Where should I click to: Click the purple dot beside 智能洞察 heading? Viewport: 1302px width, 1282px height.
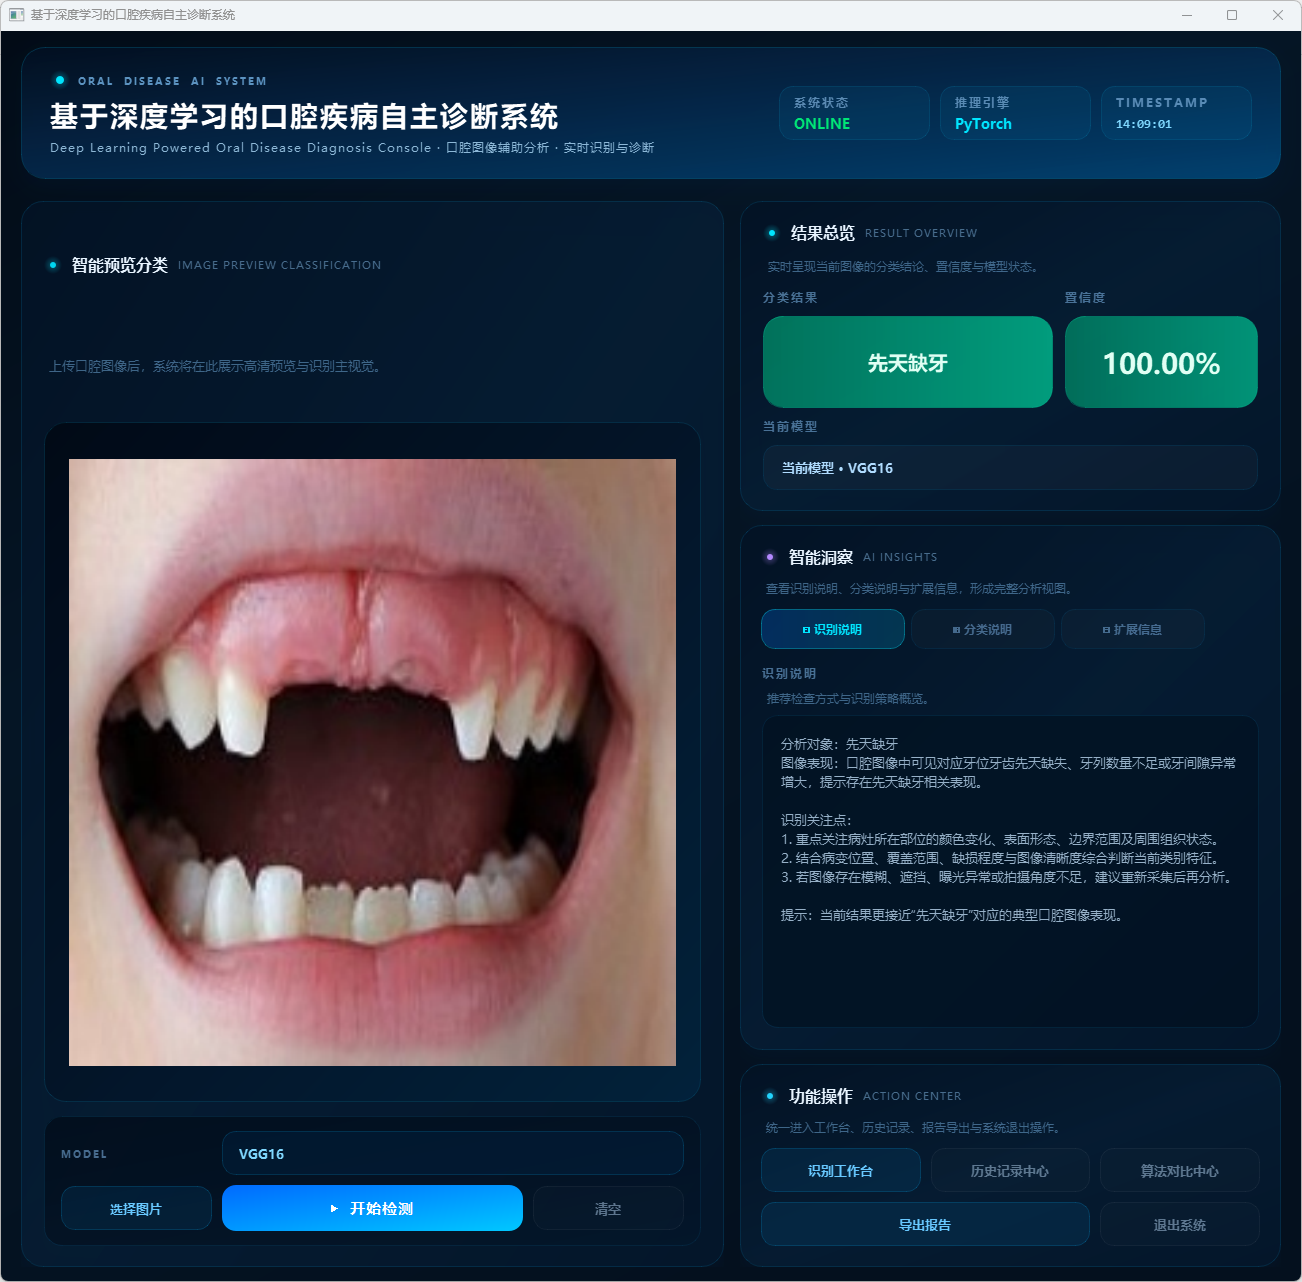(x=770, y=557)
